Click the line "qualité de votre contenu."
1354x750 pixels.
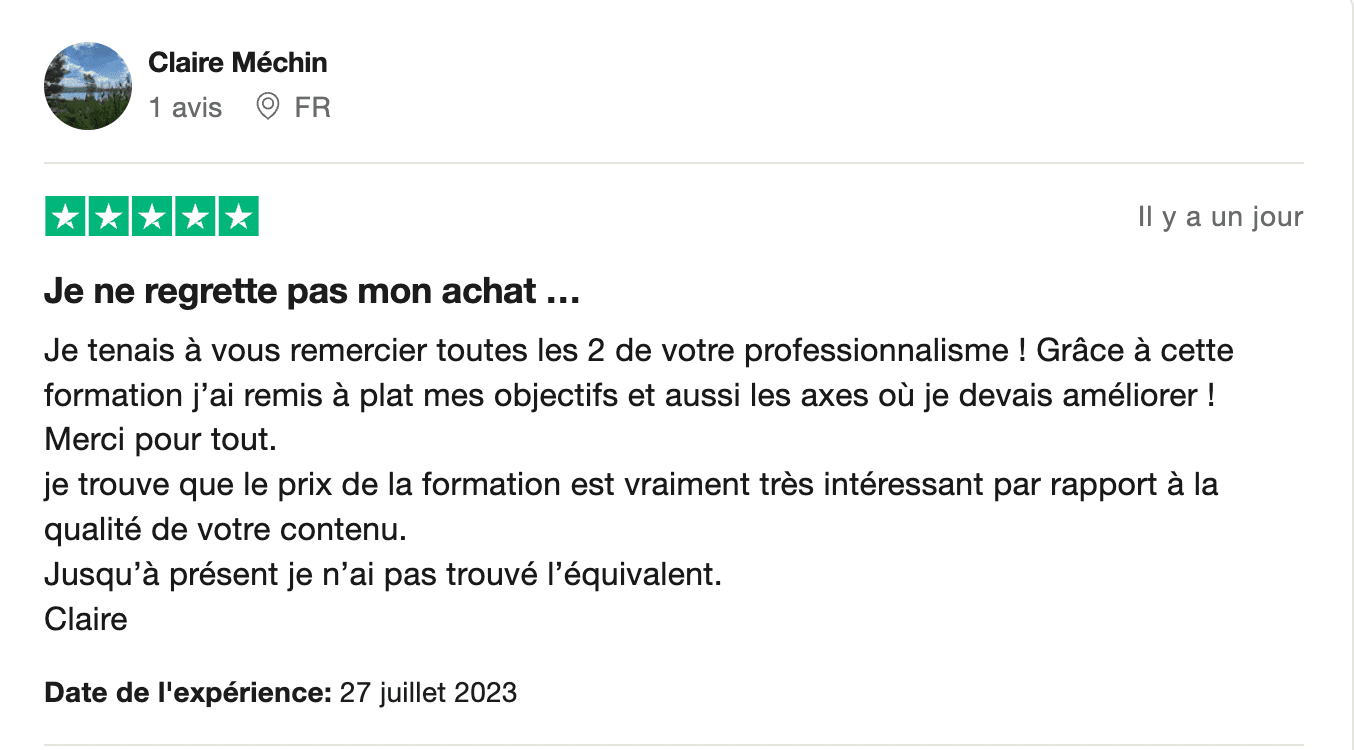(225, 530)
